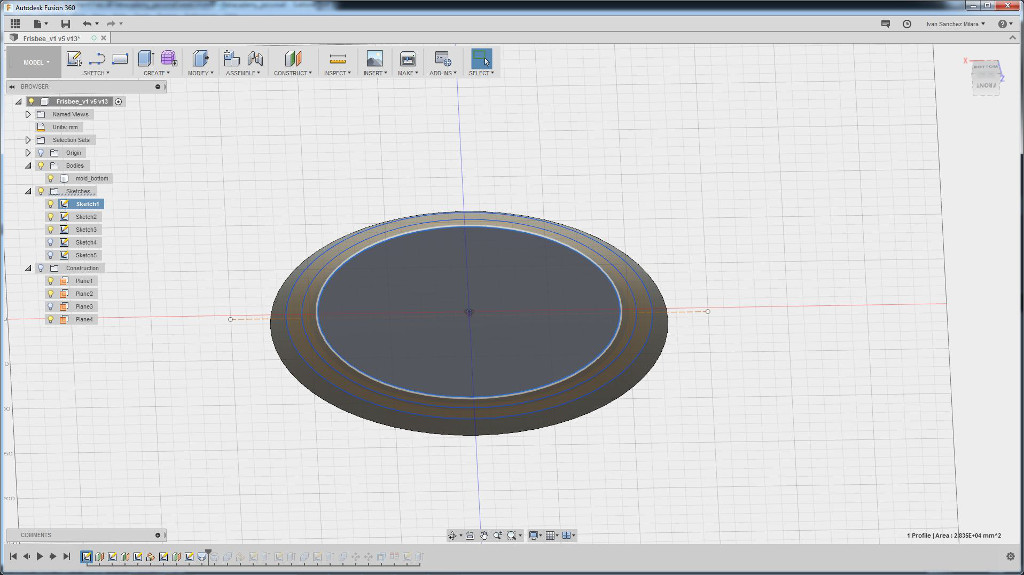Collapse the Sketches folder
Viewport: 1024px width, 575px height.
pyautogui.click(x=28, y=191)
